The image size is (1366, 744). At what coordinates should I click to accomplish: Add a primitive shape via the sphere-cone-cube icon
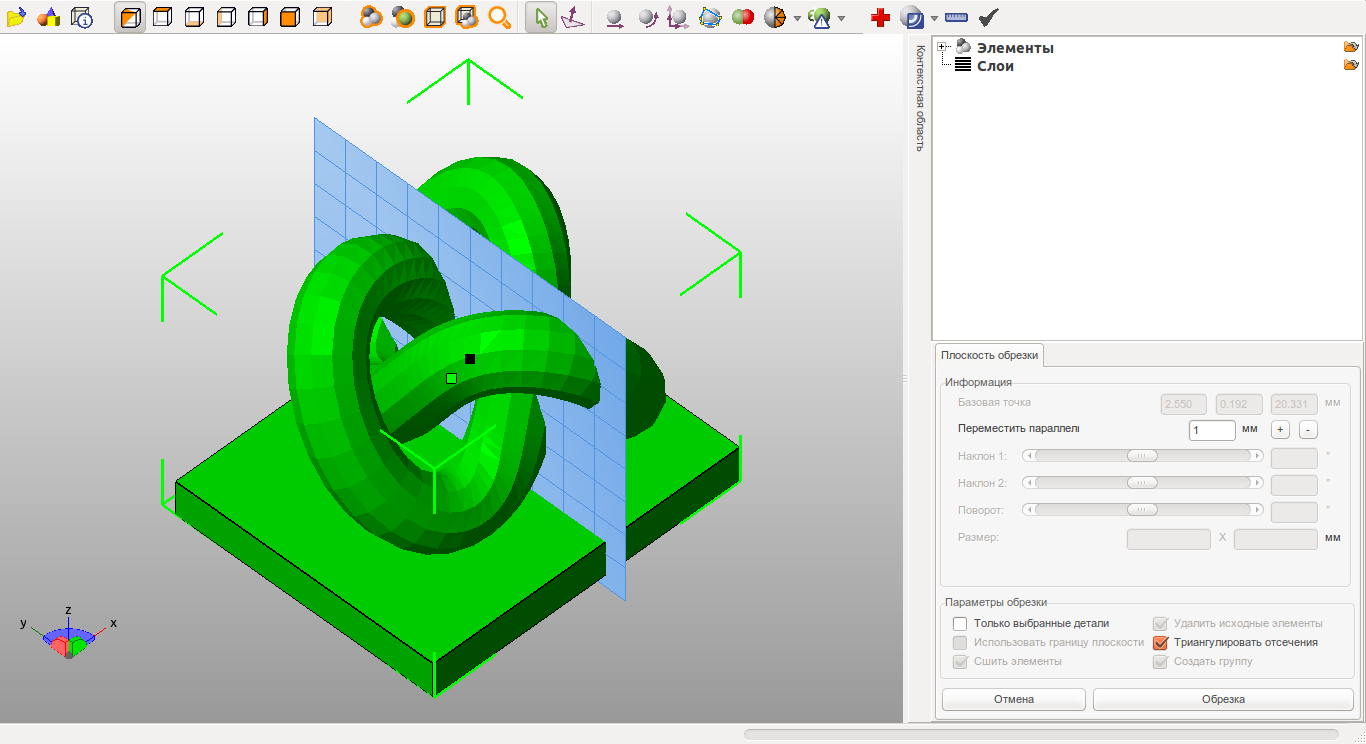click(48, 17)
